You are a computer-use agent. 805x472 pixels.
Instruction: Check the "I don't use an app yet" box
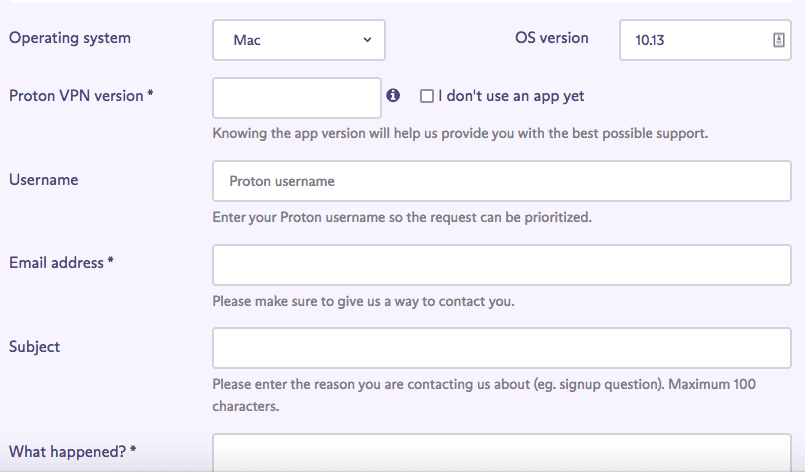pos(427,97)
